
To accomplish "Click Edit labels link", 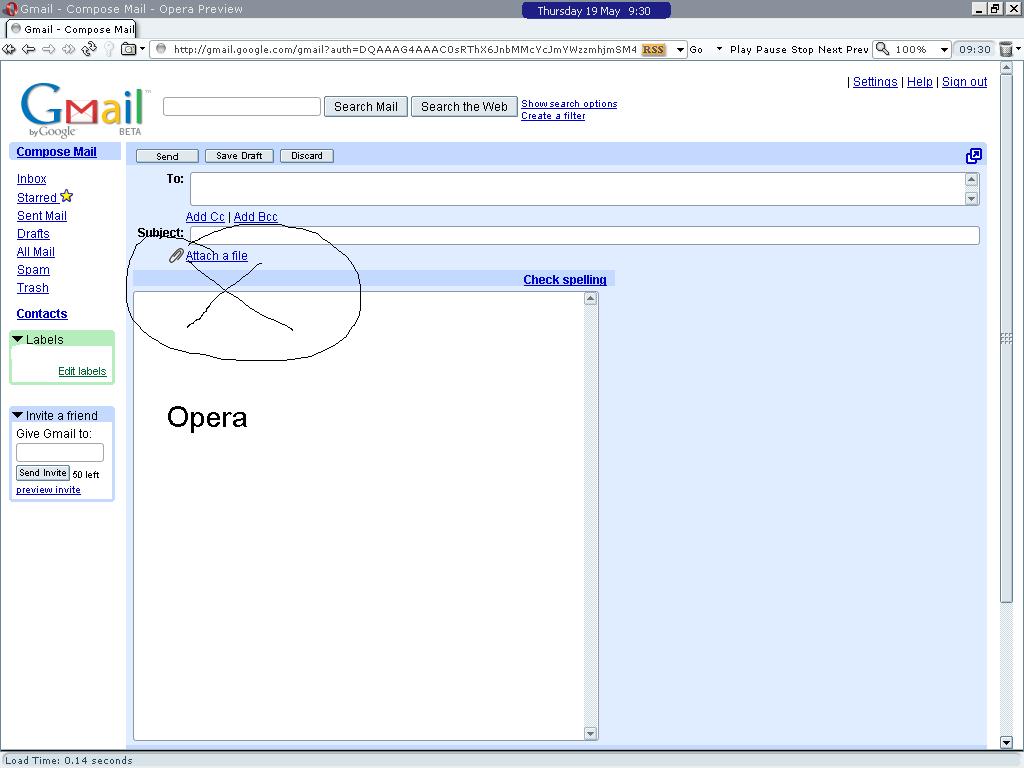I will 82,371.
